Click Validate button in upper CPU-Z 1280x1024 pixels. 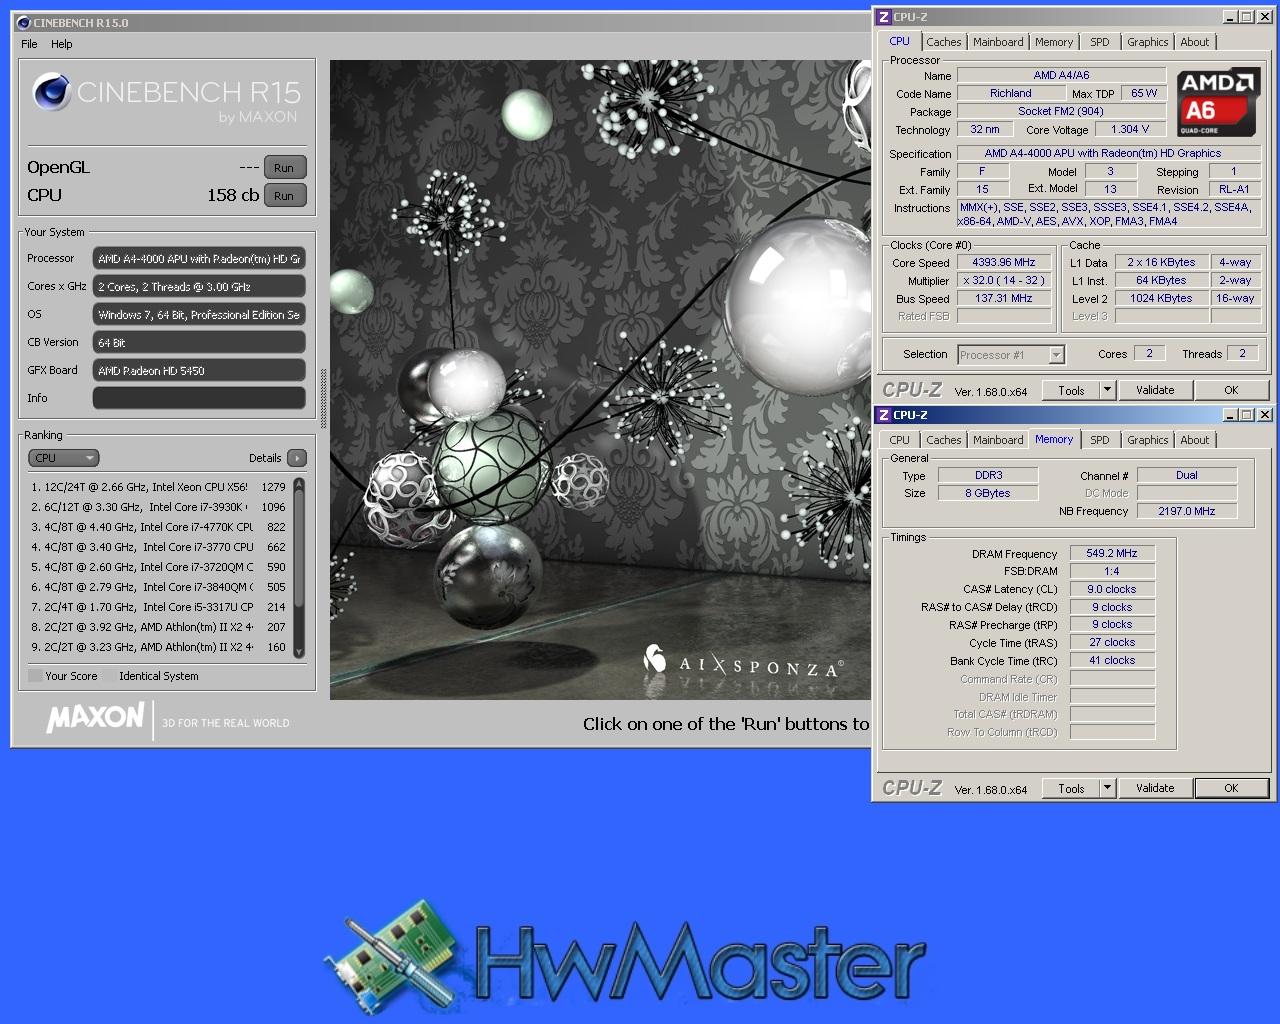click(1155, 390)
